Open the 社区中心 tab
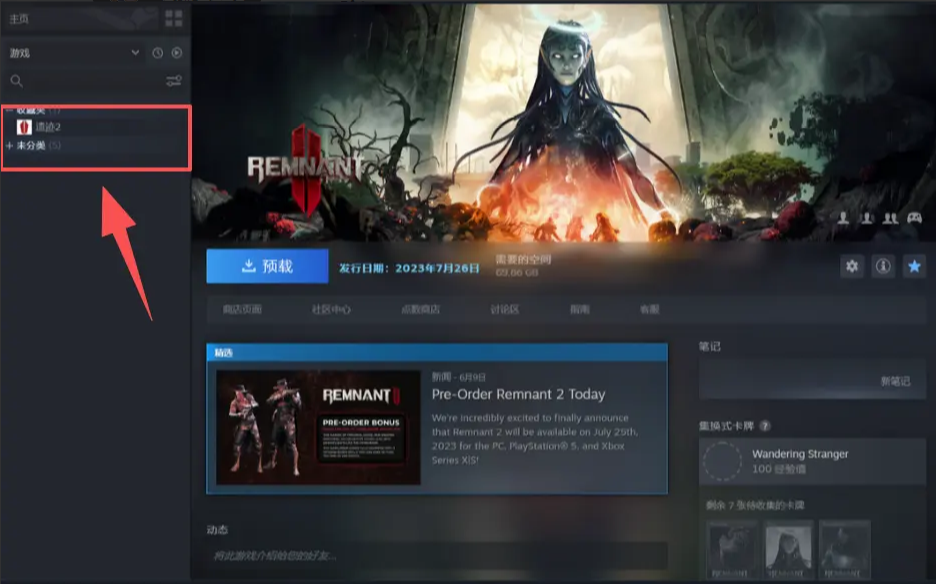The width and height of the screenshot is (936, 584). pos(331,310)
